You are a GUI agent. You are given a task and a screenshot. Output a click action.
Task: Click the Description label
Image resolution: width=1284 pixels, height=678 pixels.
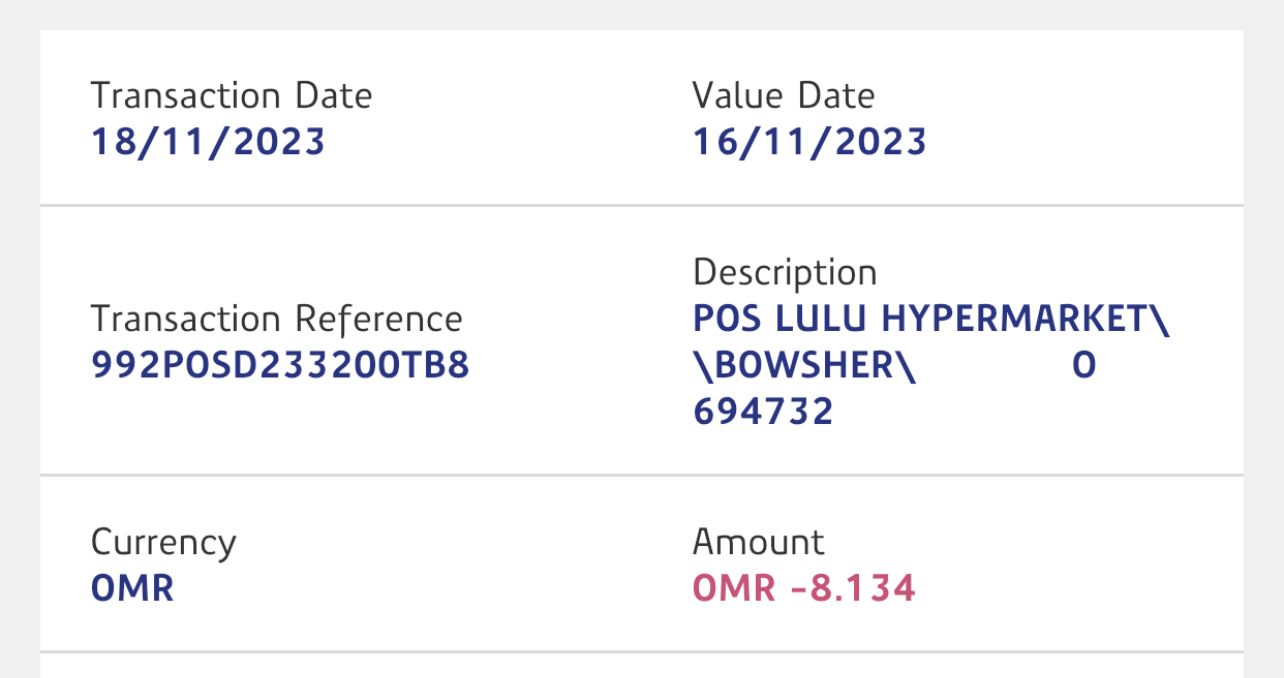click(x=784, y=272)
